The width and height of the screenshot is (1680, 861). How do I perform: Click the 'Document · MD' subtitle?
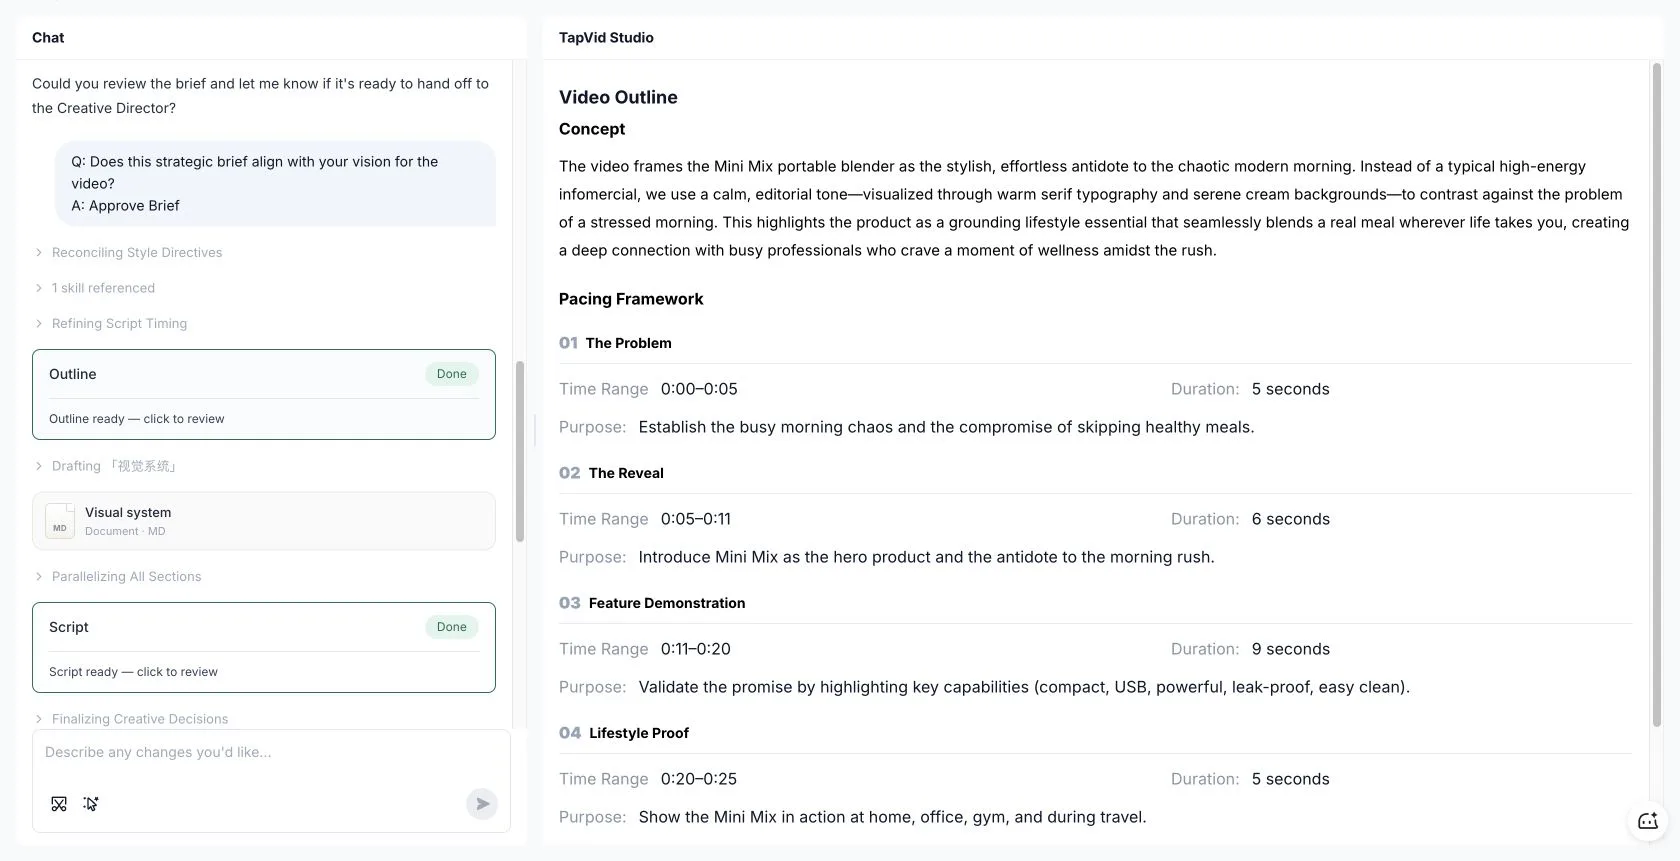click(x=125, y=531)
